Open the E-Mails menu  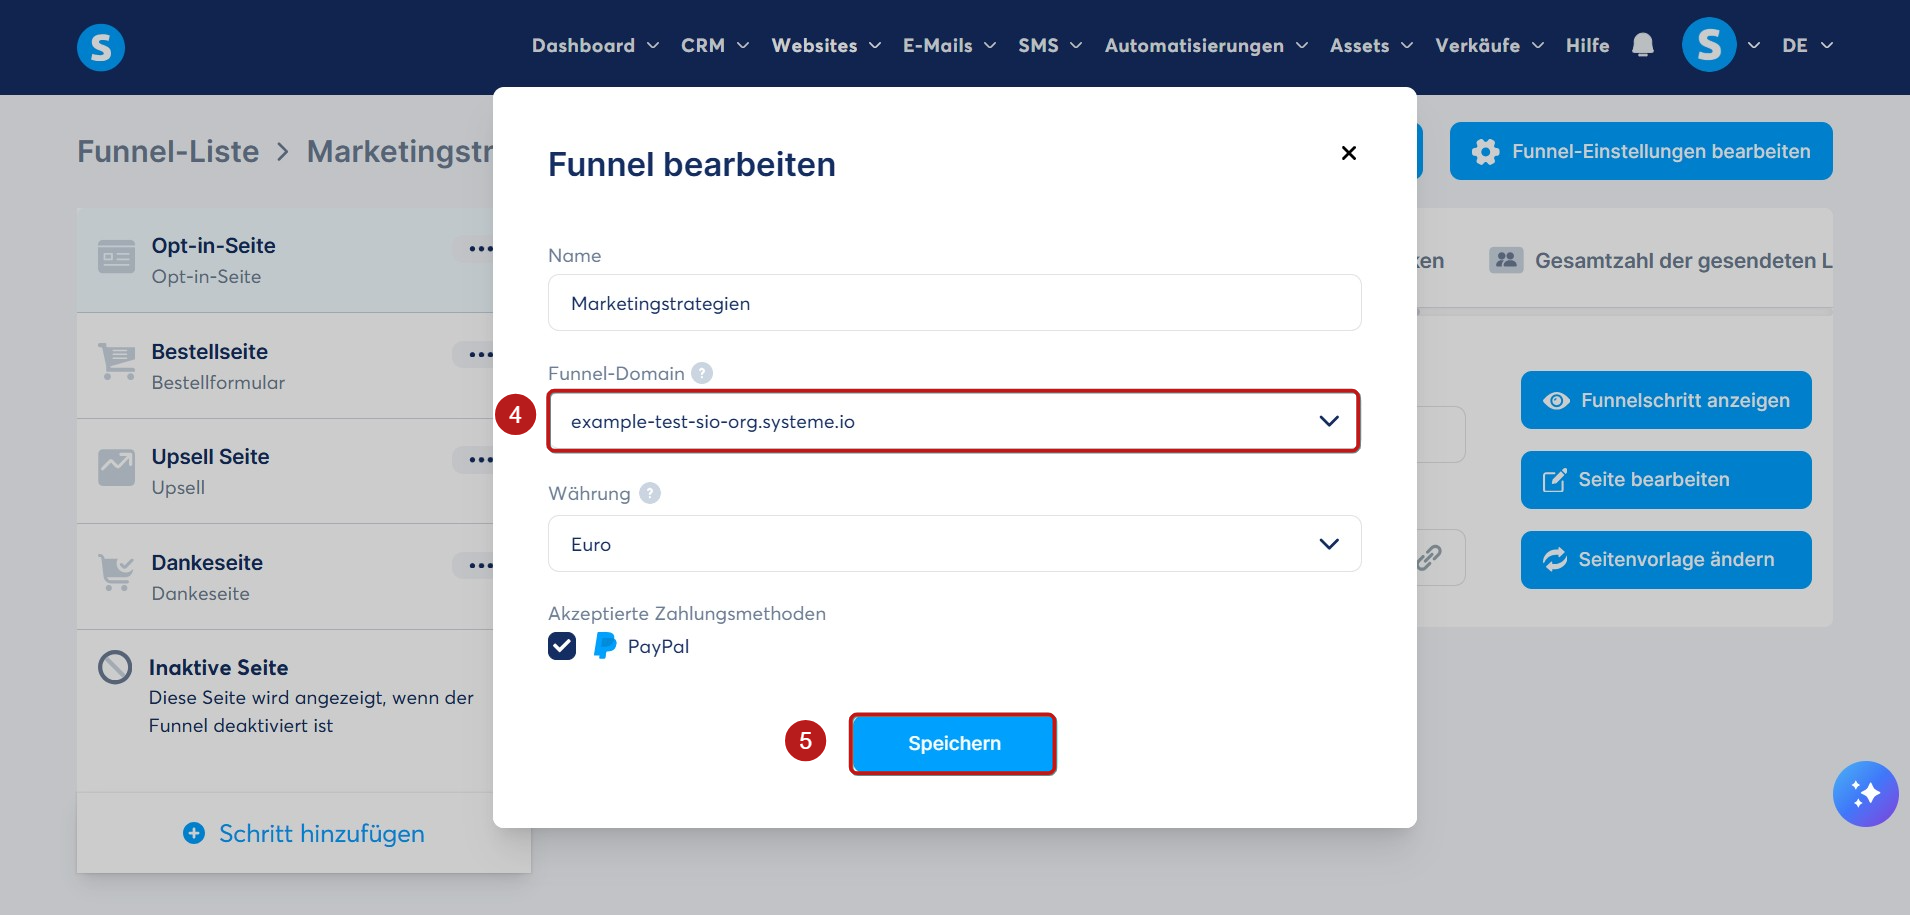click(x=949, y=46)
